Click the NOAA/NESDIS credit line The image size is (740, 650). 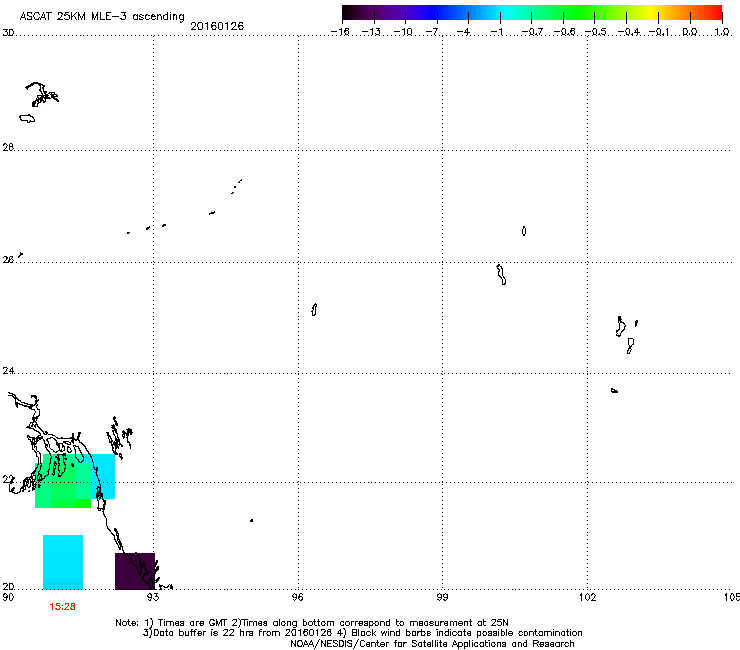[432, 644]
